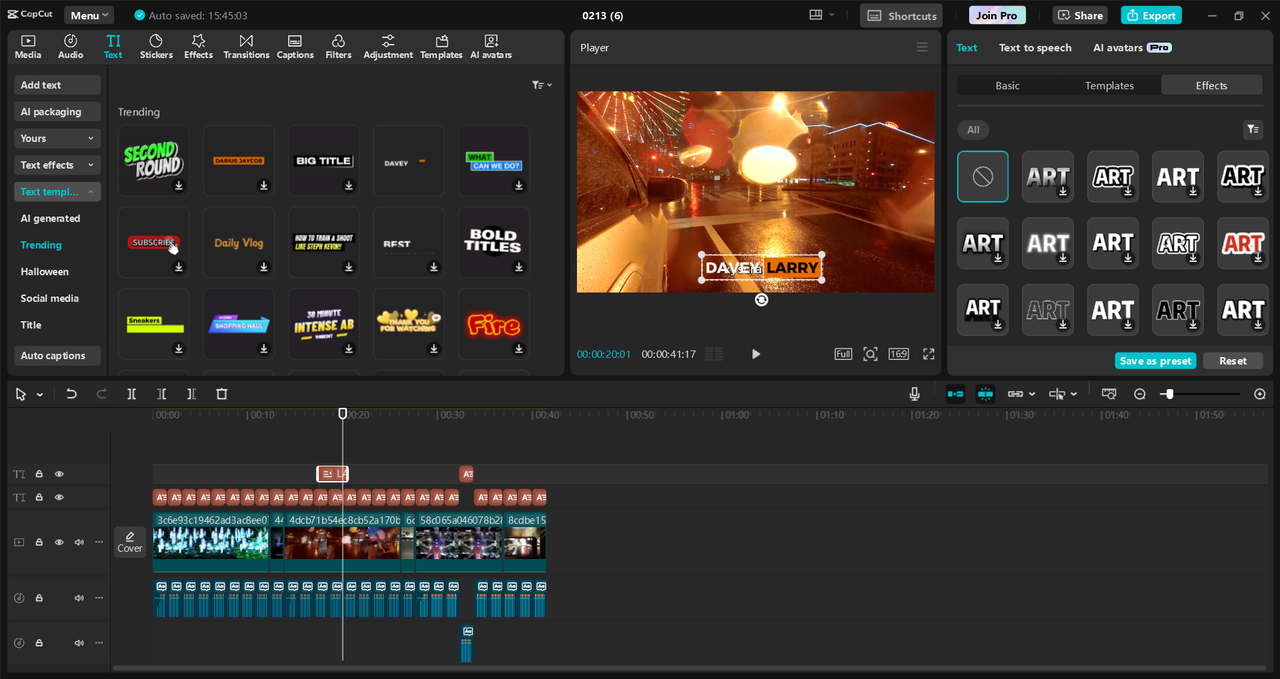
Task: Open the Audio panel
Action: [x=71, y=46]
